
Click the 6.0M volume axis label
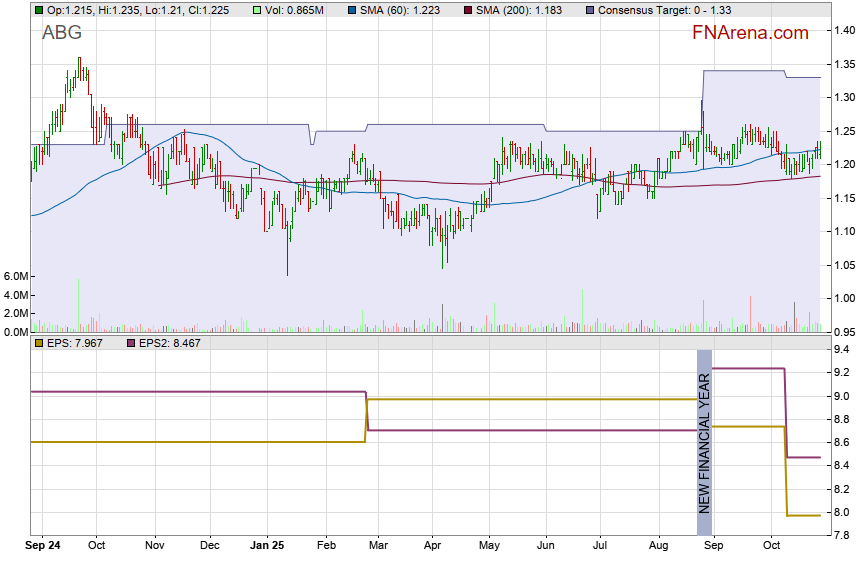[x=14, y=276]
